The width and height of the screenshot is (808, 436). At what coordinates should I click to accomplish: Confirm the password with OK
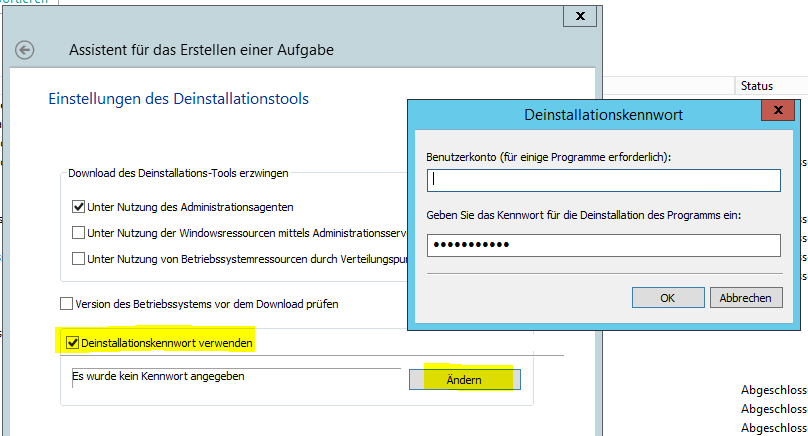(667, 298)
